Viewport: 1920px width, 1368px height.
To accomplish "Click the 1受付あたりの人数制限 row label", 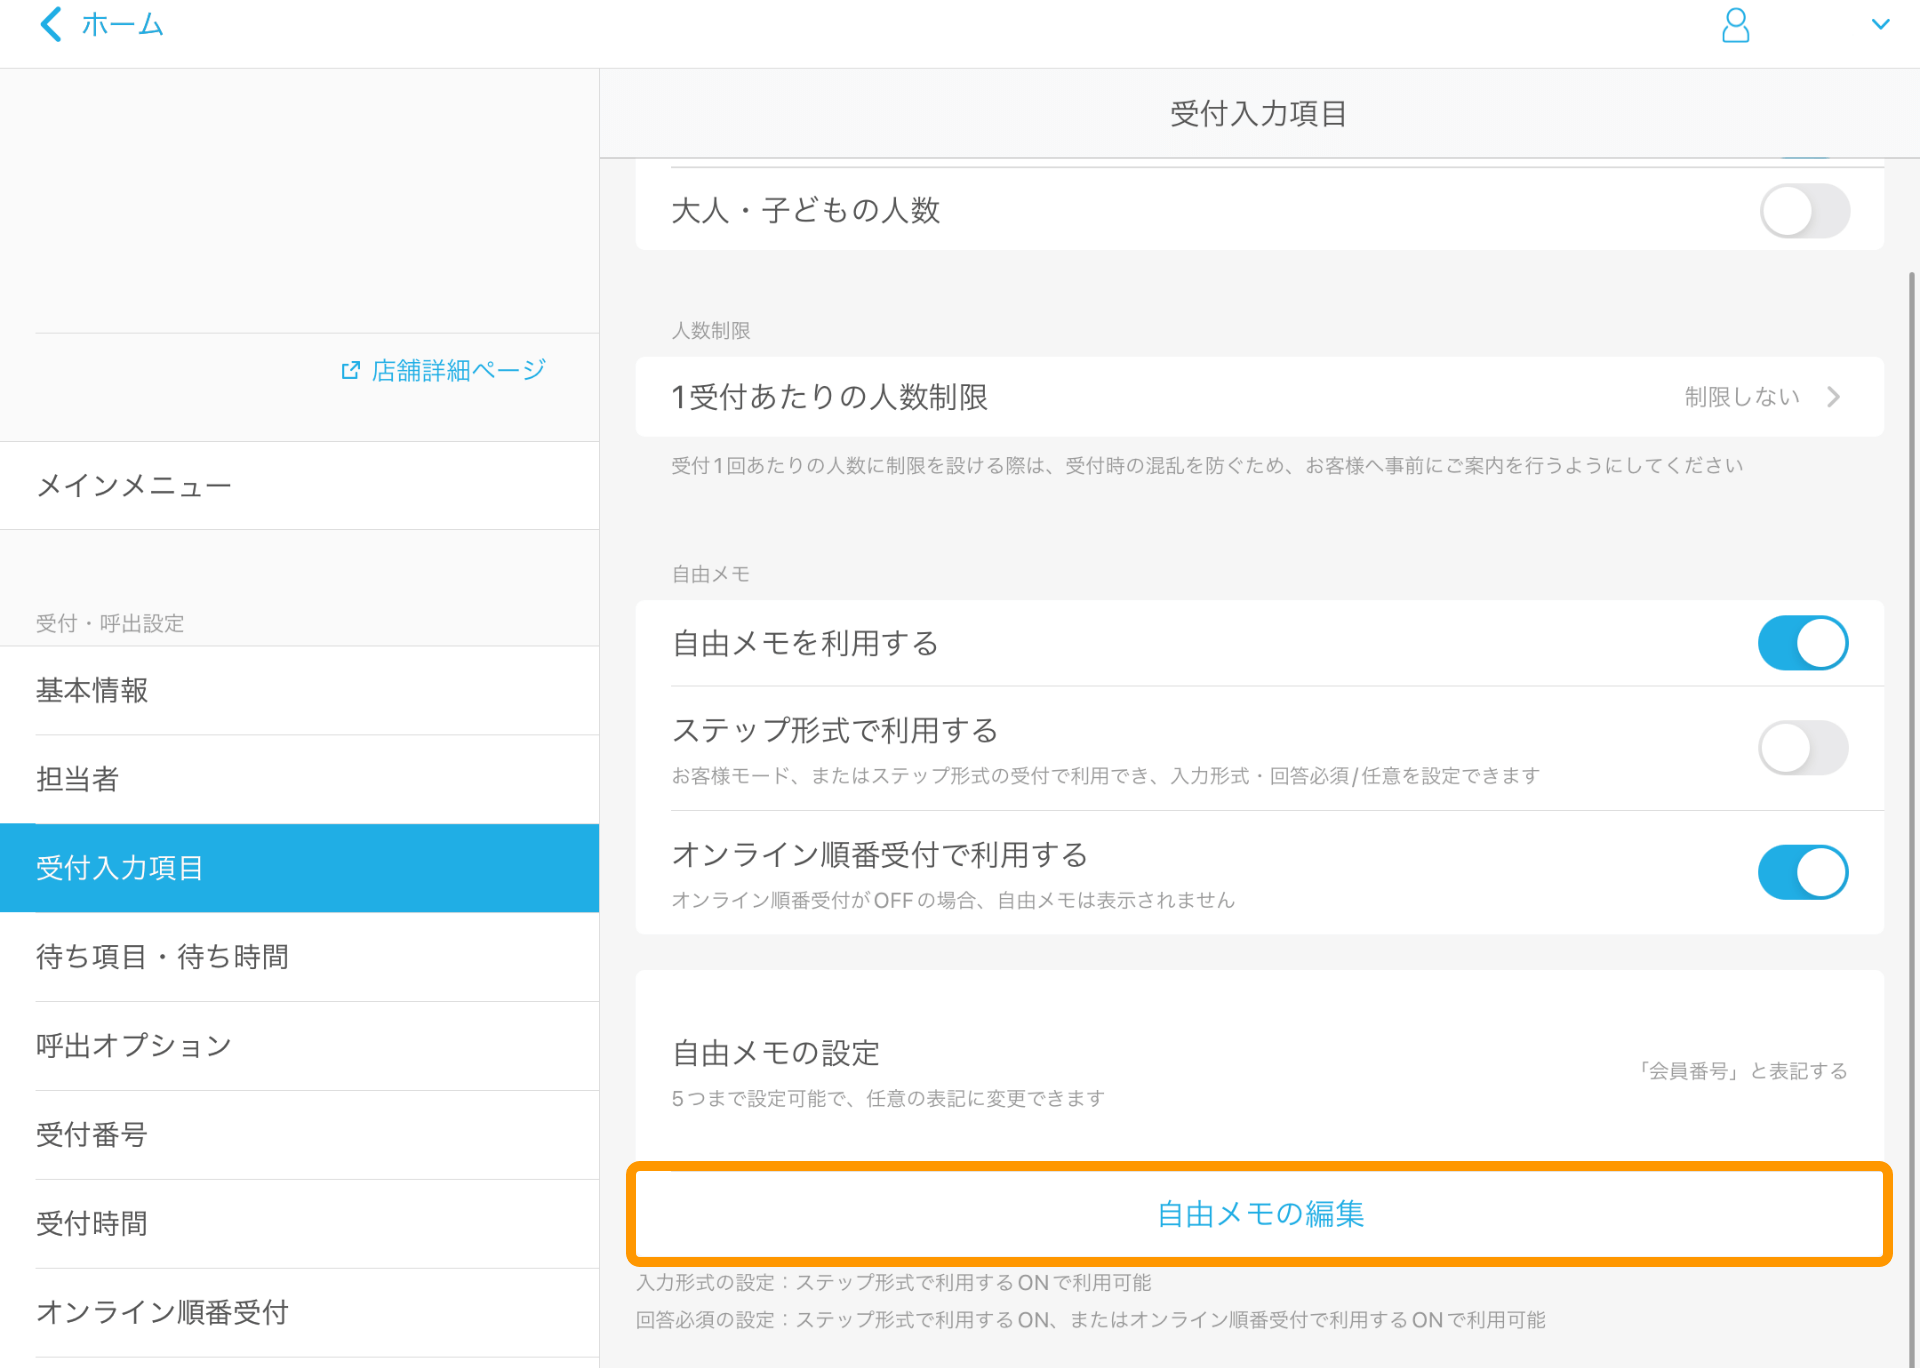I will [829, 397].
